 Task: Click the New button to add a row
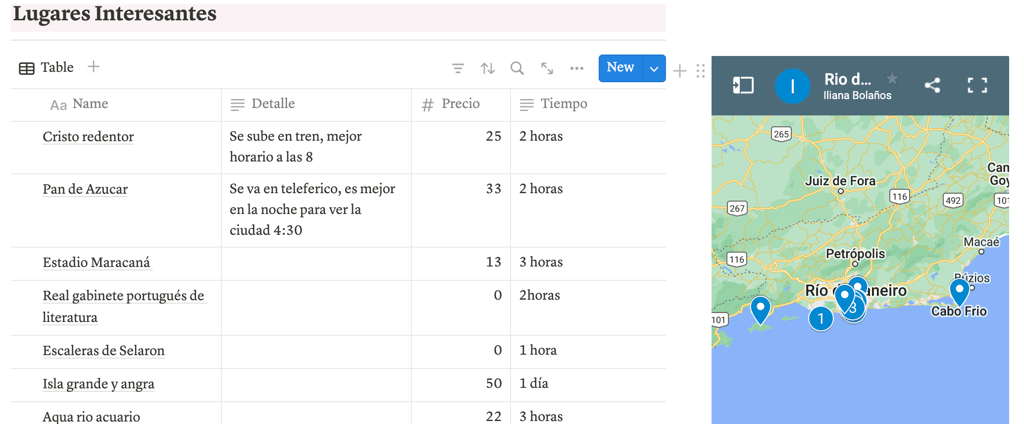[x=620, y=68]
